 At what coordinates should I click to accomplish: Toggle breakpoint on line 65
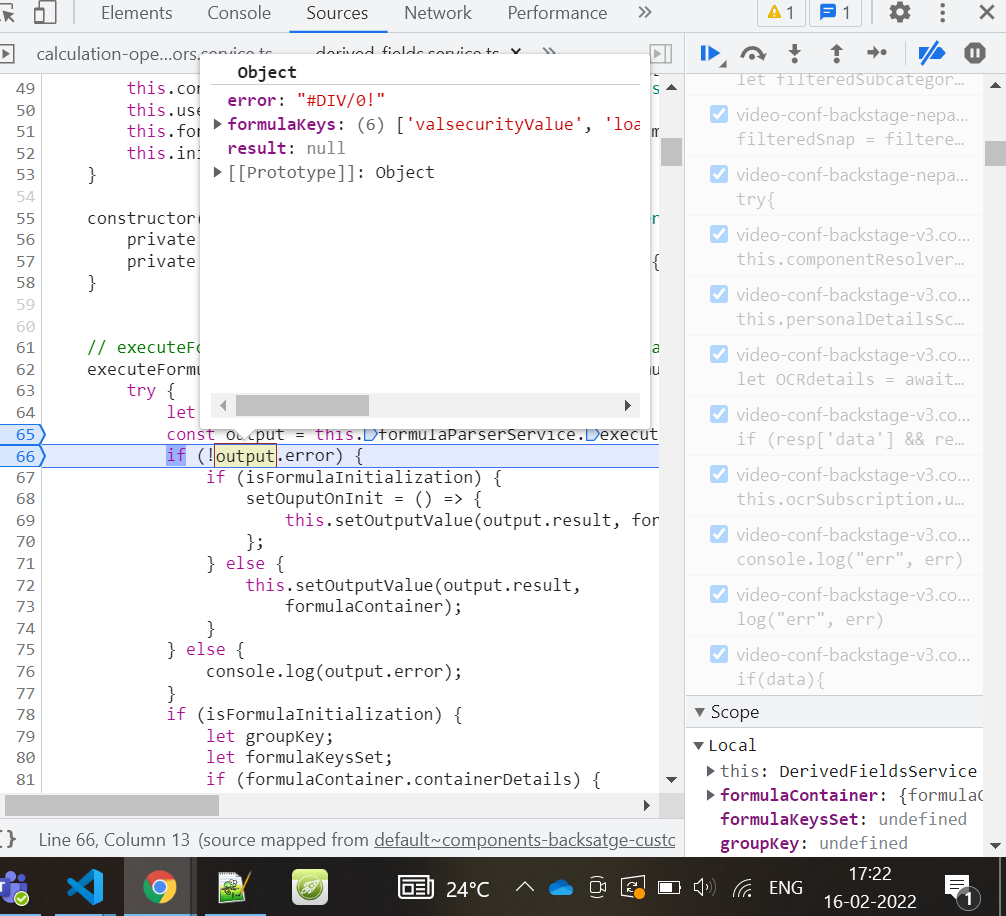[23, 434]
